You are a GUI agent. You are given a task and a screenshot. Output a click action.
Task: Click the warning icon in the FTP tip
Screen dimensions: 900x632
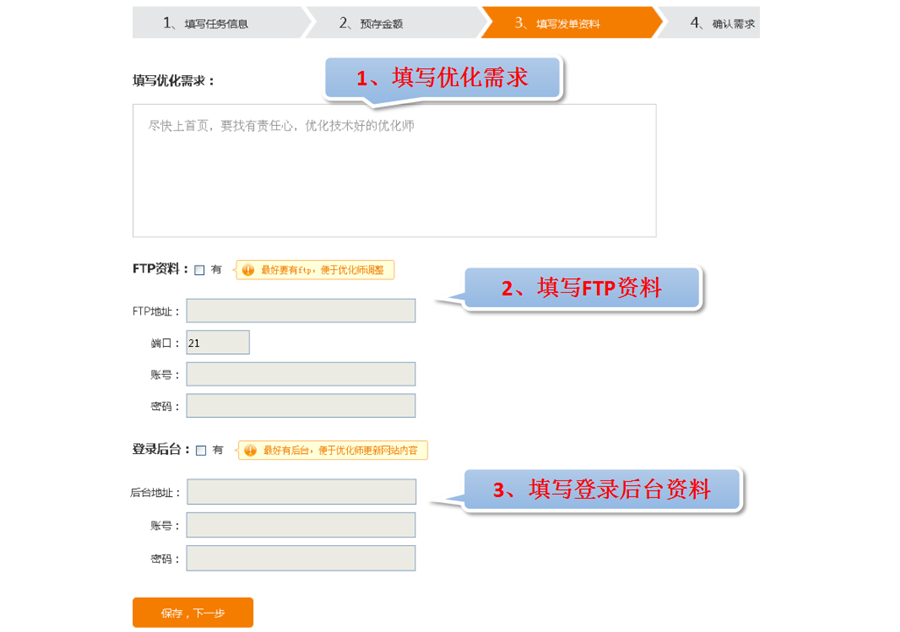pos(248,270)
